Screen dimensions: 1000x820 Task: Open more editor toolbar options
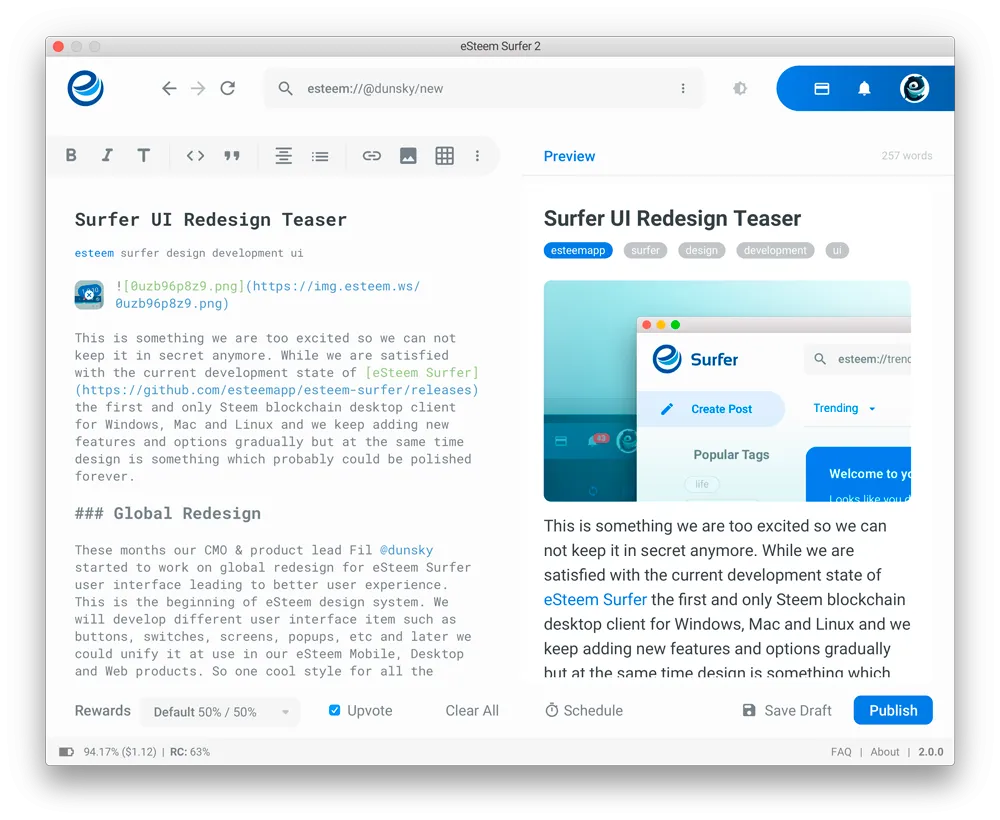point(477,156)
